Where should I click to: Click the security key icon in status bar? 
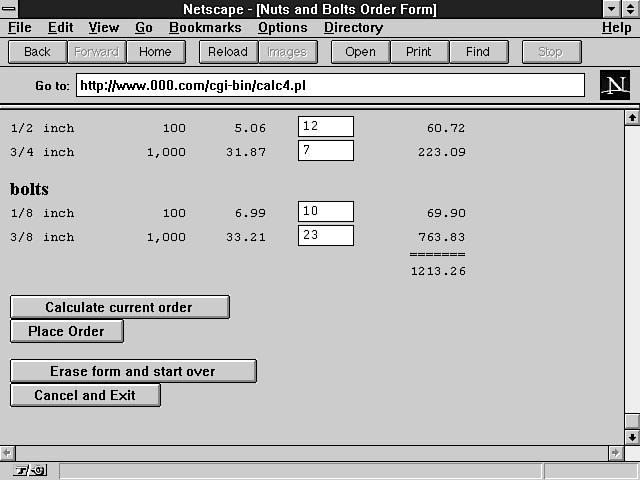tap(30, 470)
